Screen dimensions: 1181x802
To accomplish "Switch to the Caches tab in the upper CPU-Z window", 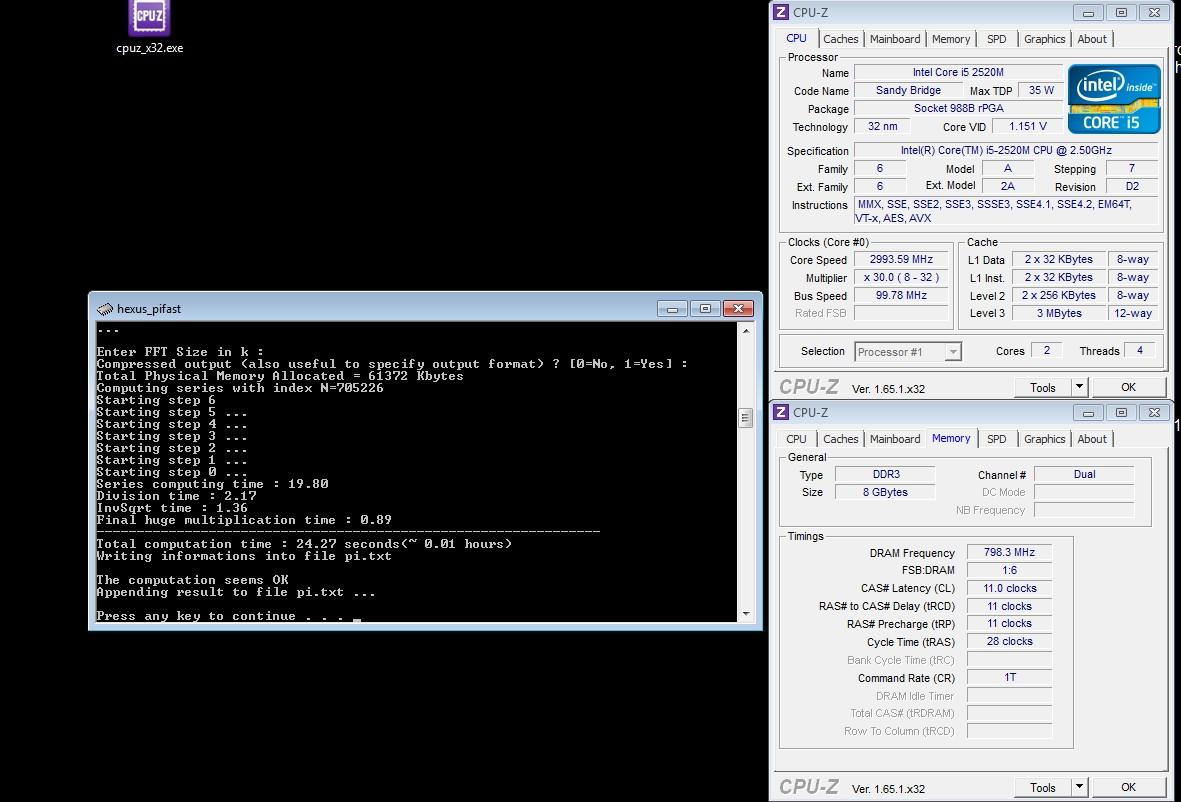I will pos(841,39).
